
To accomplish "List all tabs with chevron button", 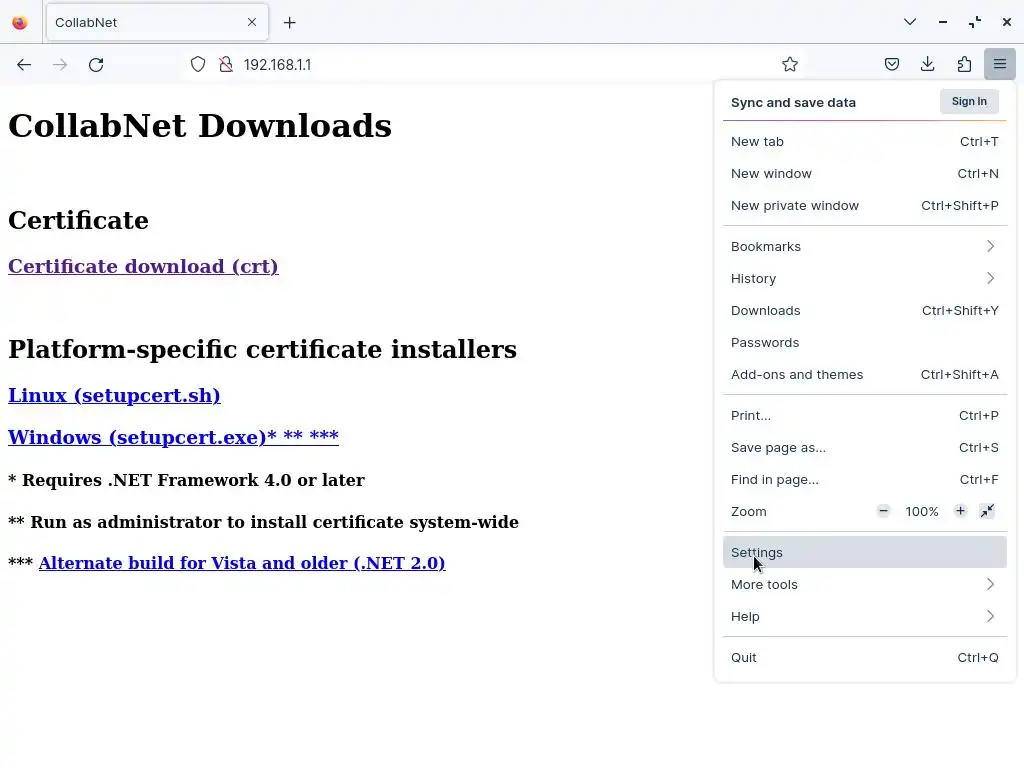I will 910,22.
